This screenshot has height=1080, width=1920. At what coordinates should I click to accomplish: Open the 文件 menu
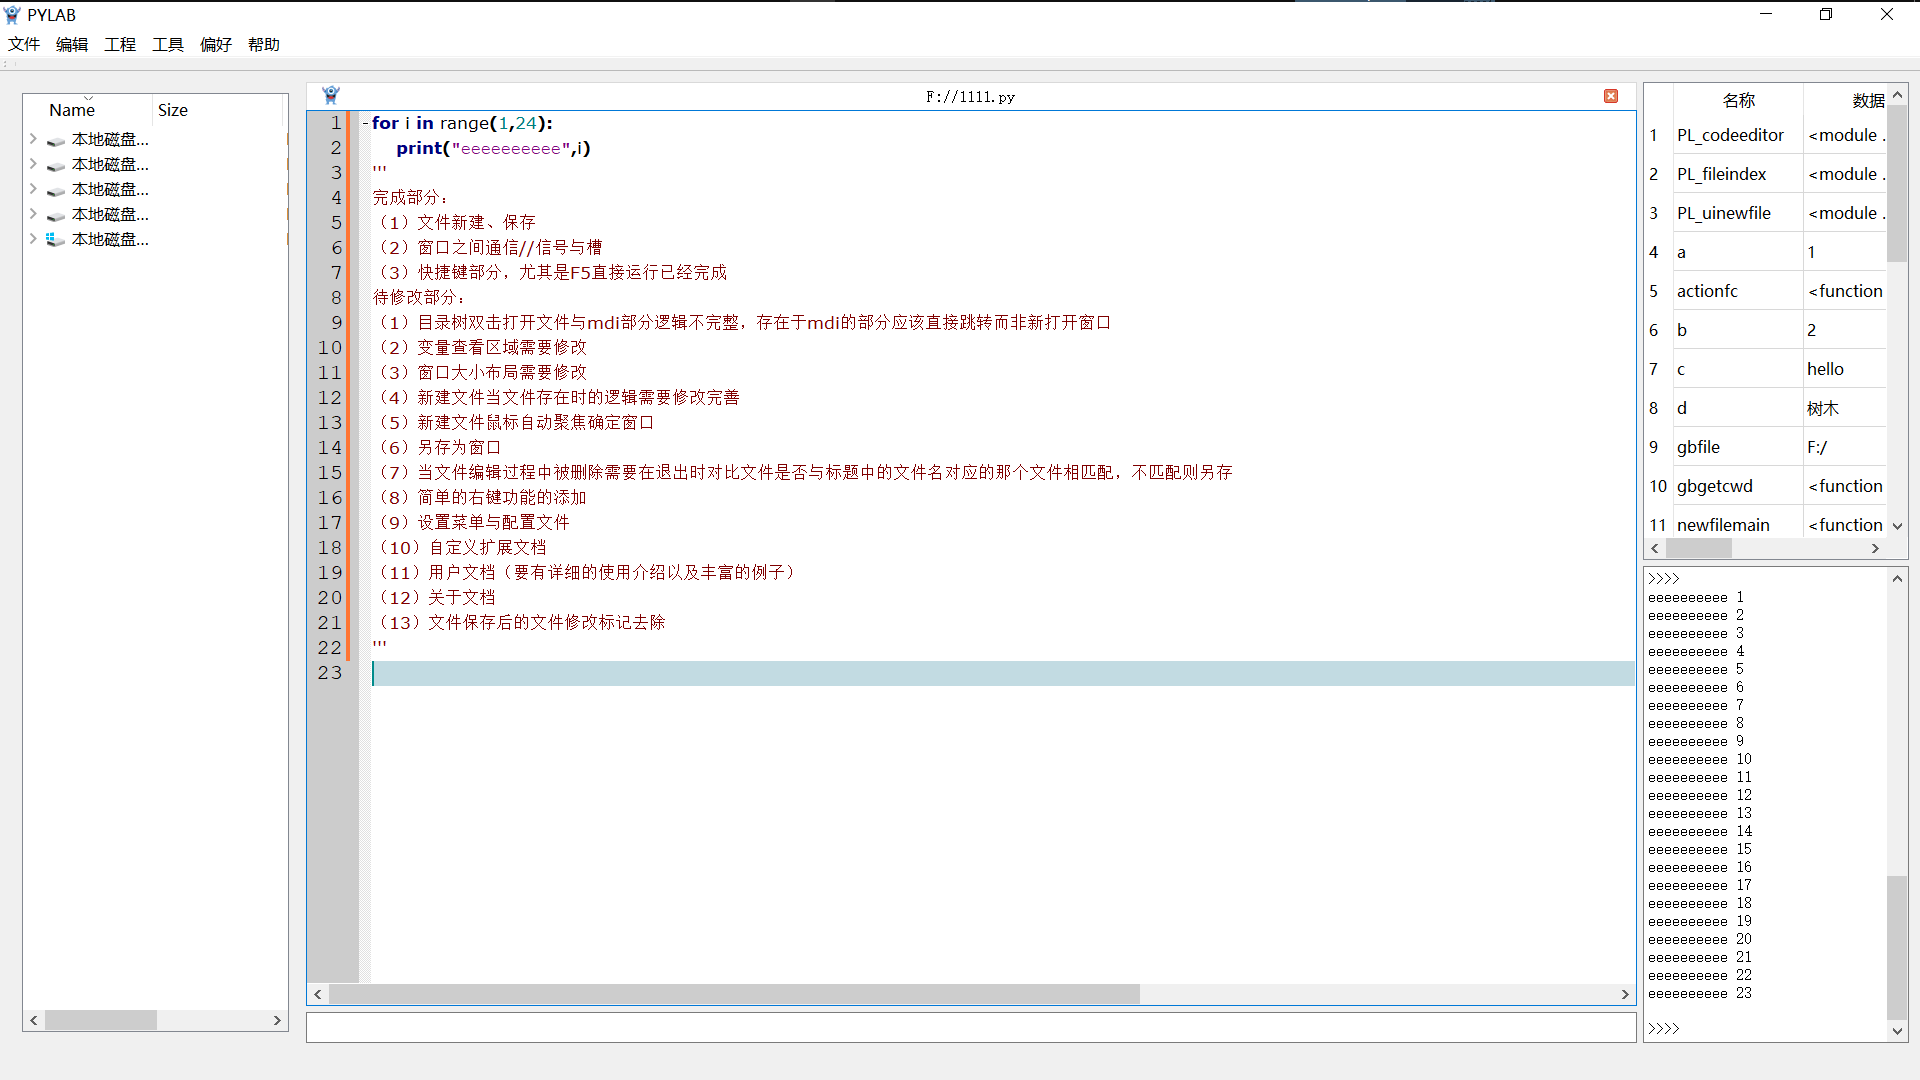pyautogui.click(x=24, y=44)
